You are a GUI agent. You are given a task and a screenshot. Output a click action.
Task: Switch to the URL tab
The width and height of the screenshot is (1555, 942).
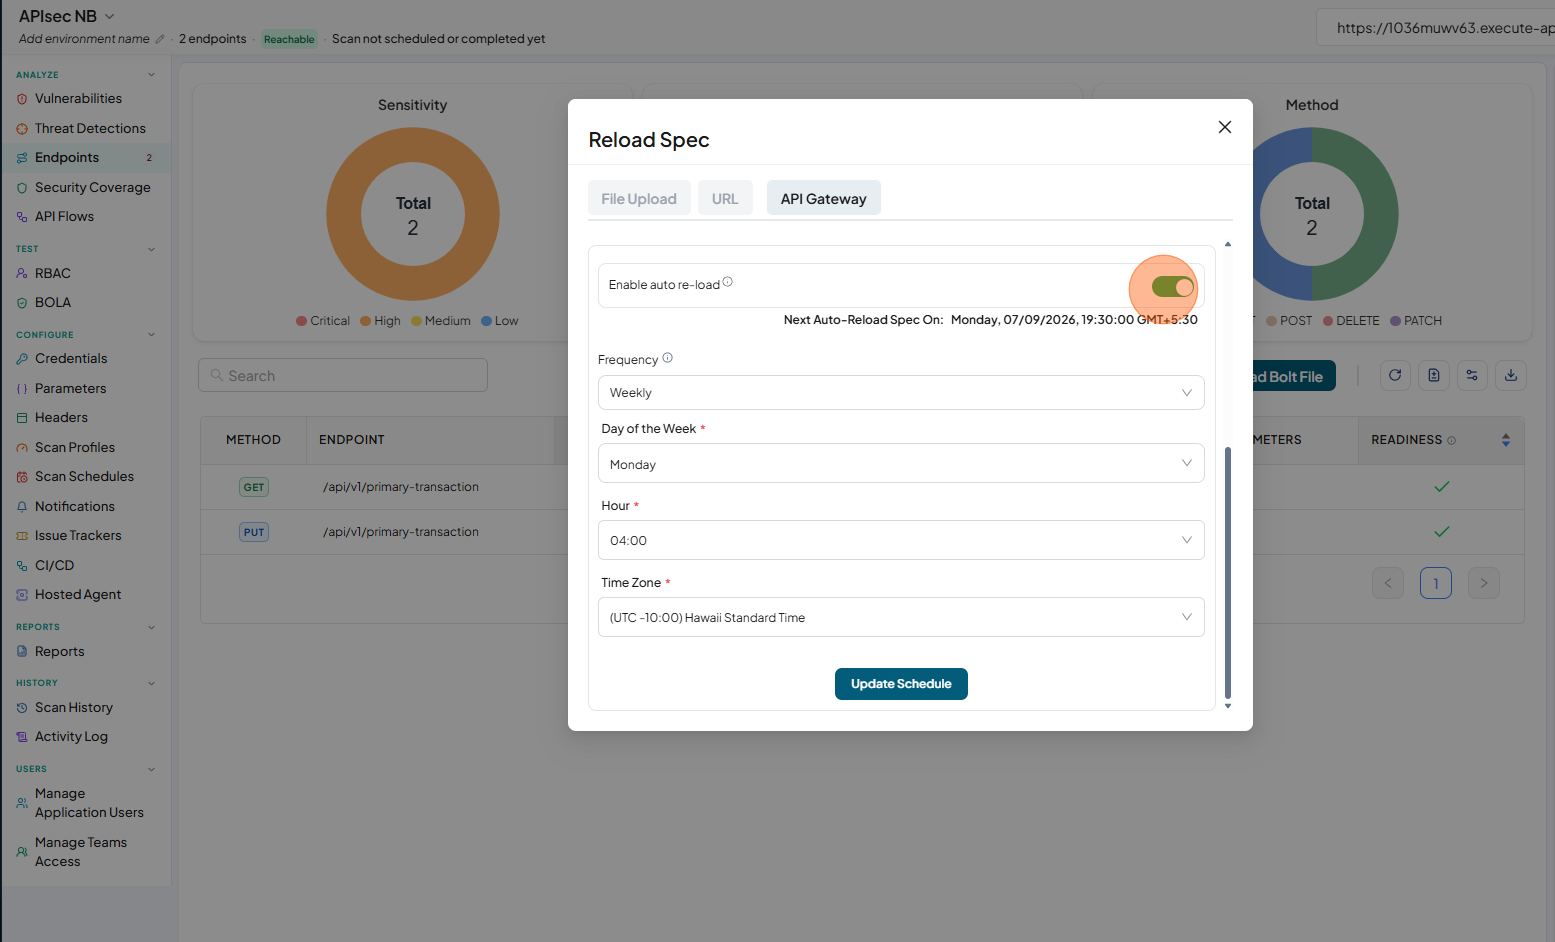point(725,198)
